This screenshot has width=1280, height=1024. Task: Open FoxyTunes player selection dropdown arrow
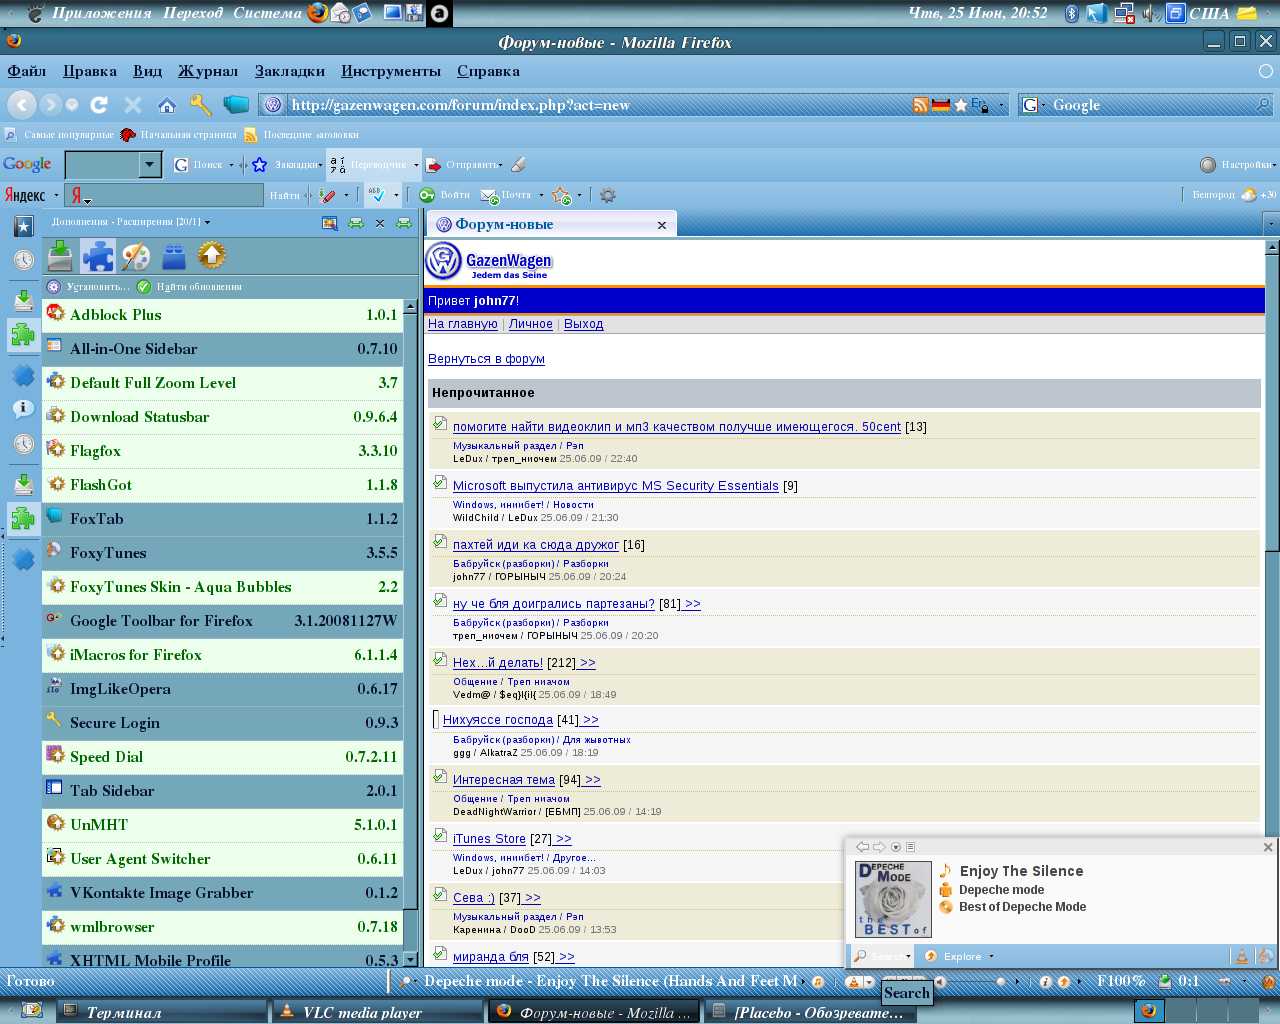click(870, 982)
